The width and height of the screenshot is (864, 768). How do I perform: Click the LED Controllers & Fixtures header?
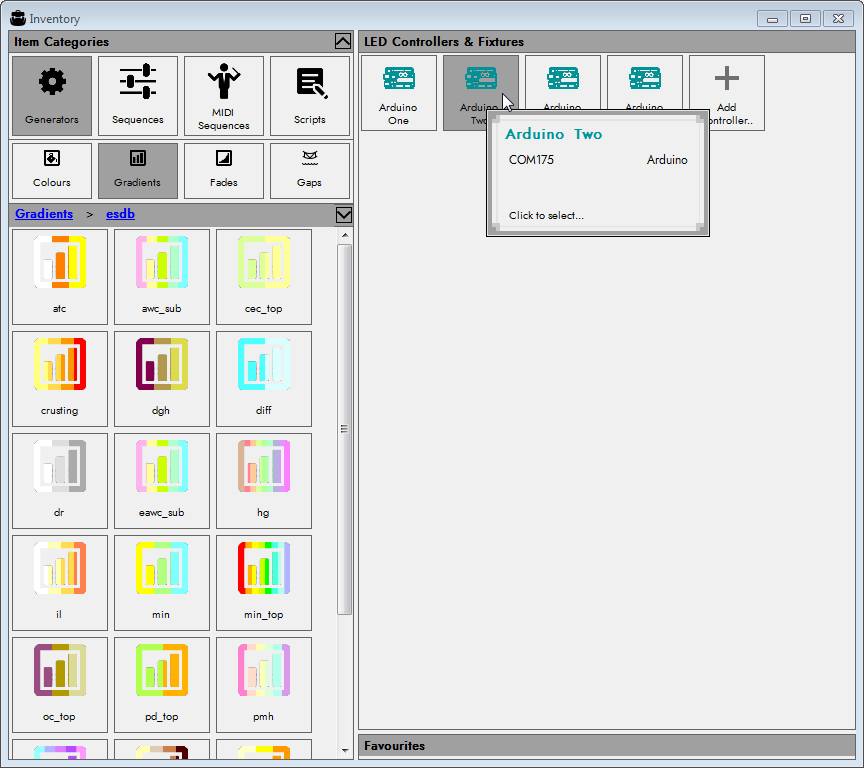607,42
